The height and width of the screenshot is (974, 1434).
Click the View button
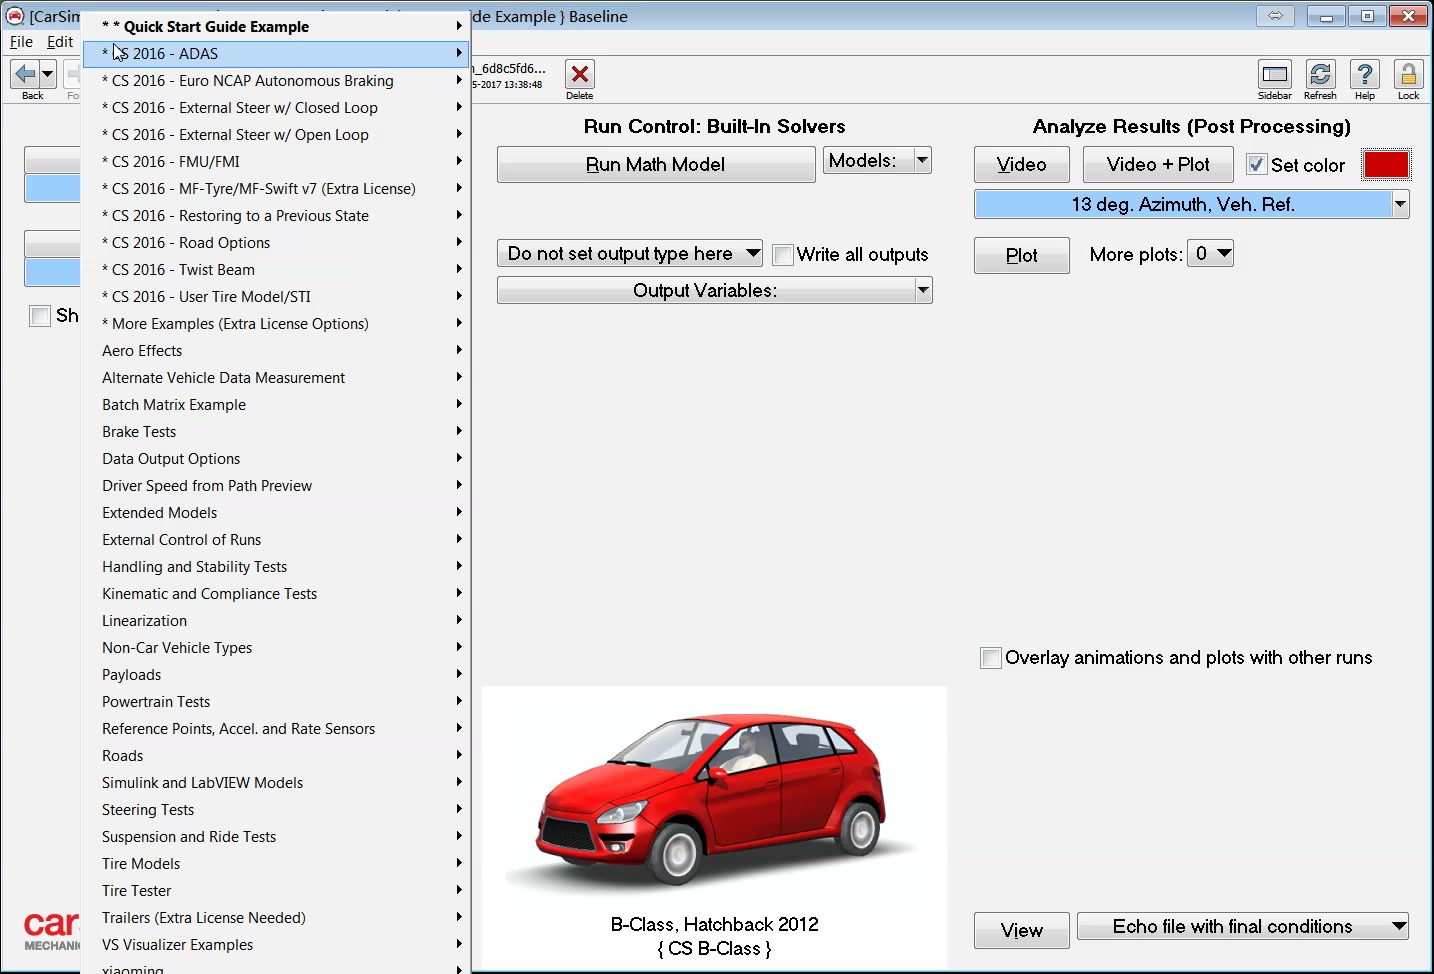[1022, 931]
